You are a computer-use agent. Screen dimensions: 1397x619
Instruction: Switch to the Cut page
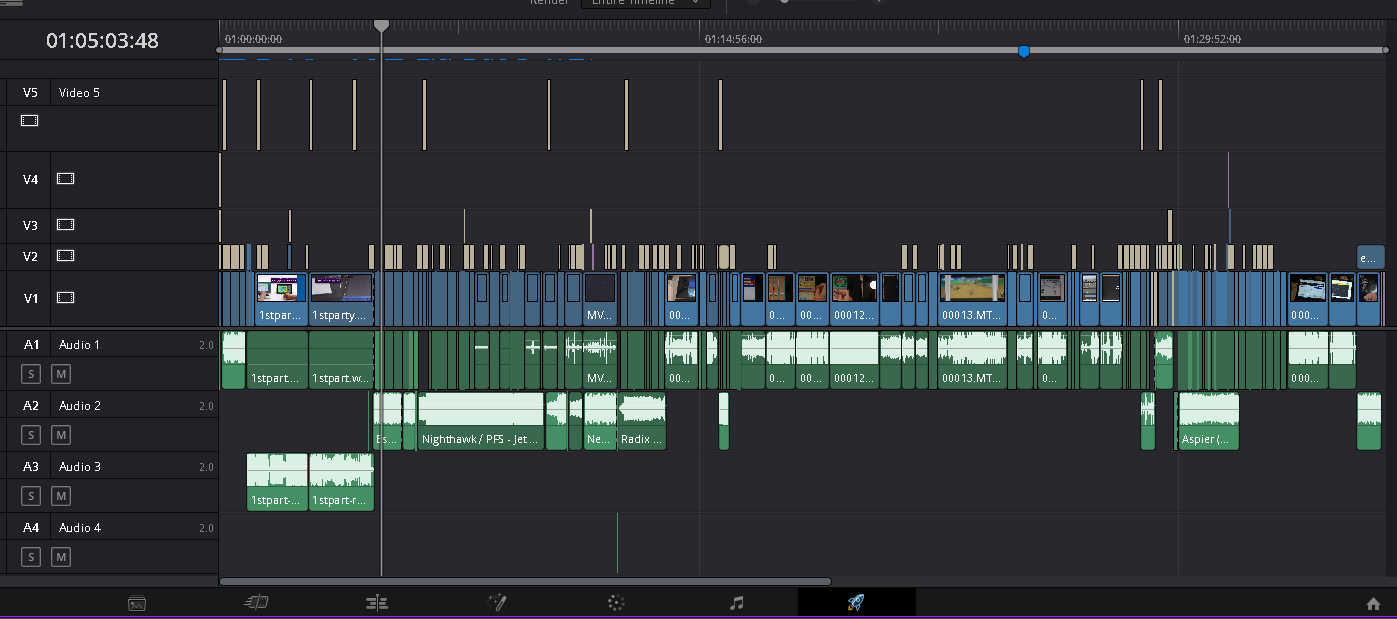(257, 603)
